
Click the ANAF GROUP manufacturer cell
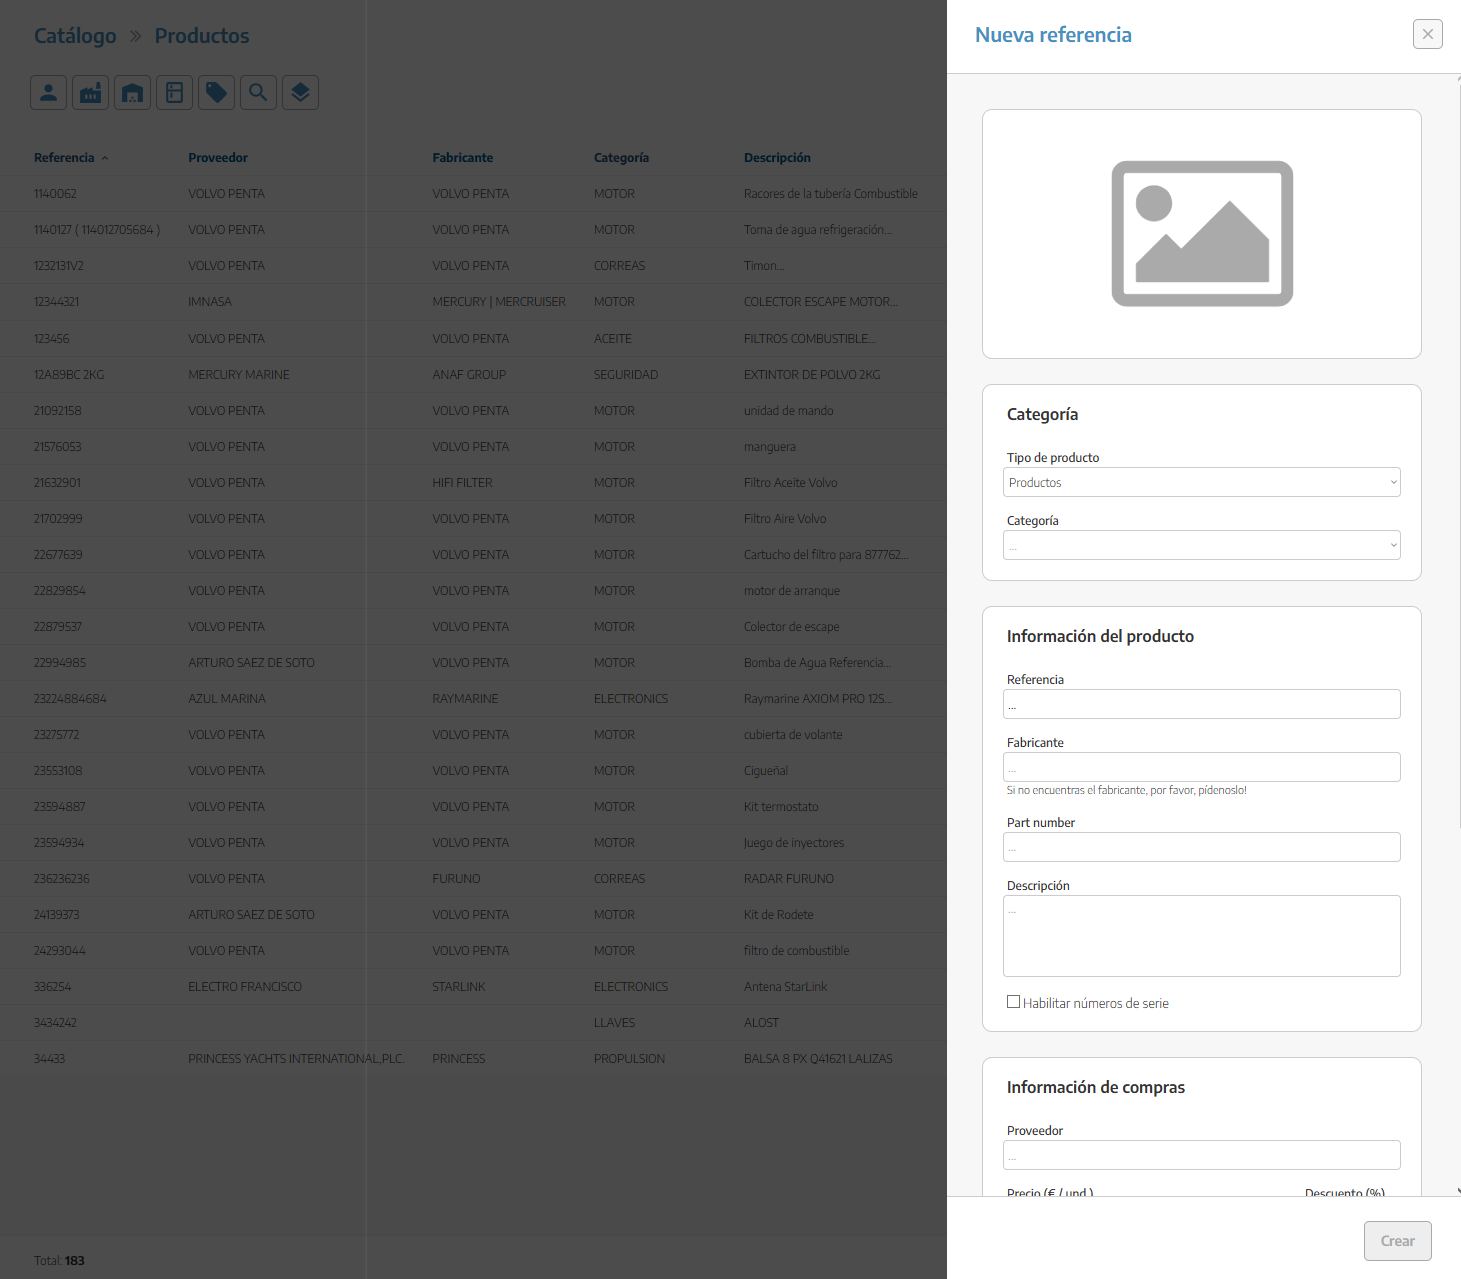(469, 375)
